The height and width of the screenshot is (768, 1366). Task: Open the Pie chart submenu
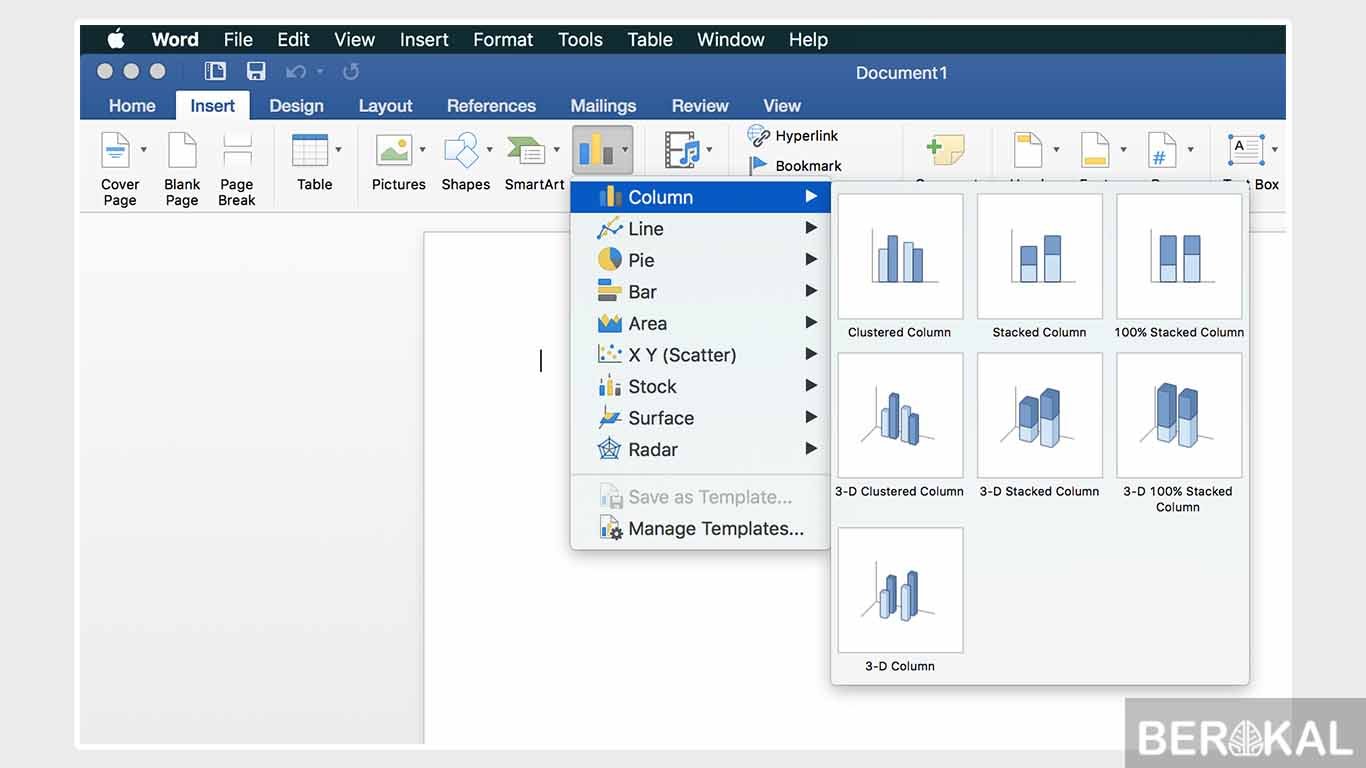[x=700, y=260]
